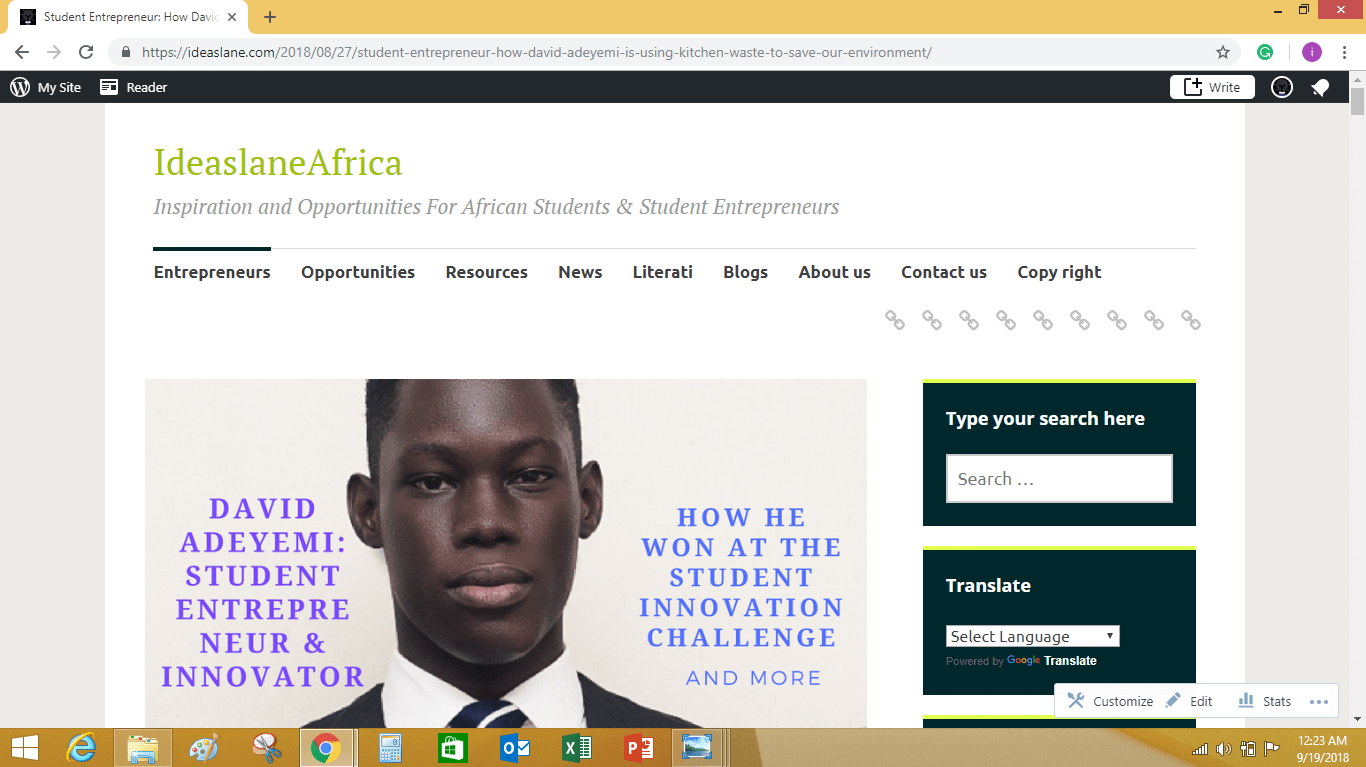Open the Literati menu item
Screen dimensions: 1366x767
tap(663, 272)
